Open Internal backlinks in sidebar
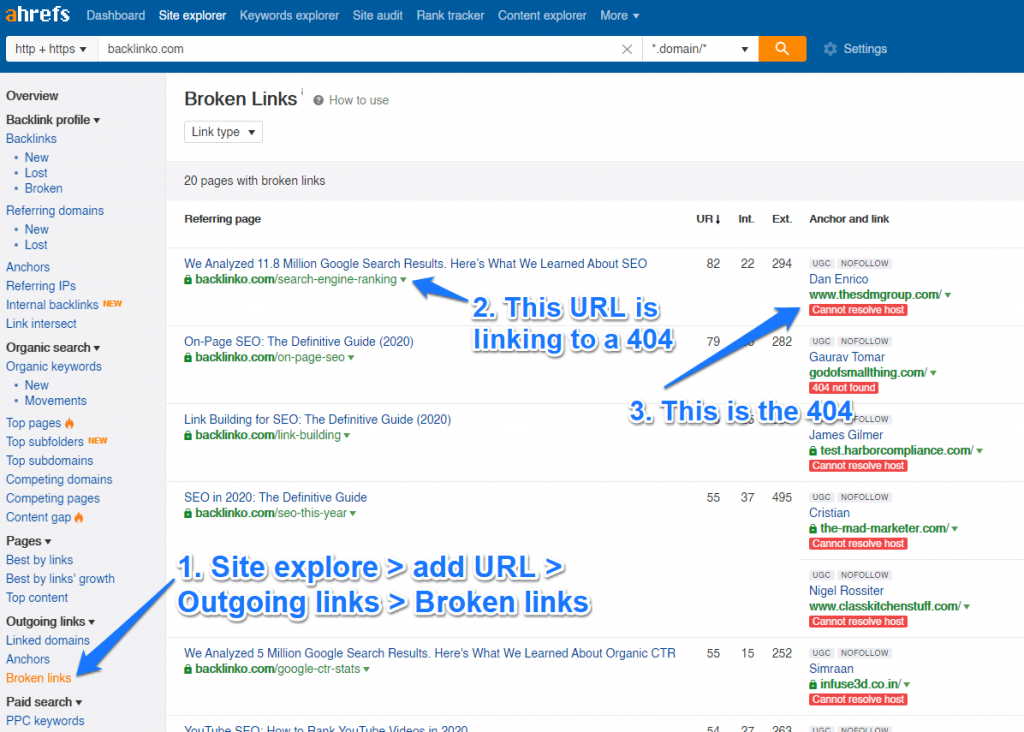This screenshot has height=732, width=1024. coord(52,304)
